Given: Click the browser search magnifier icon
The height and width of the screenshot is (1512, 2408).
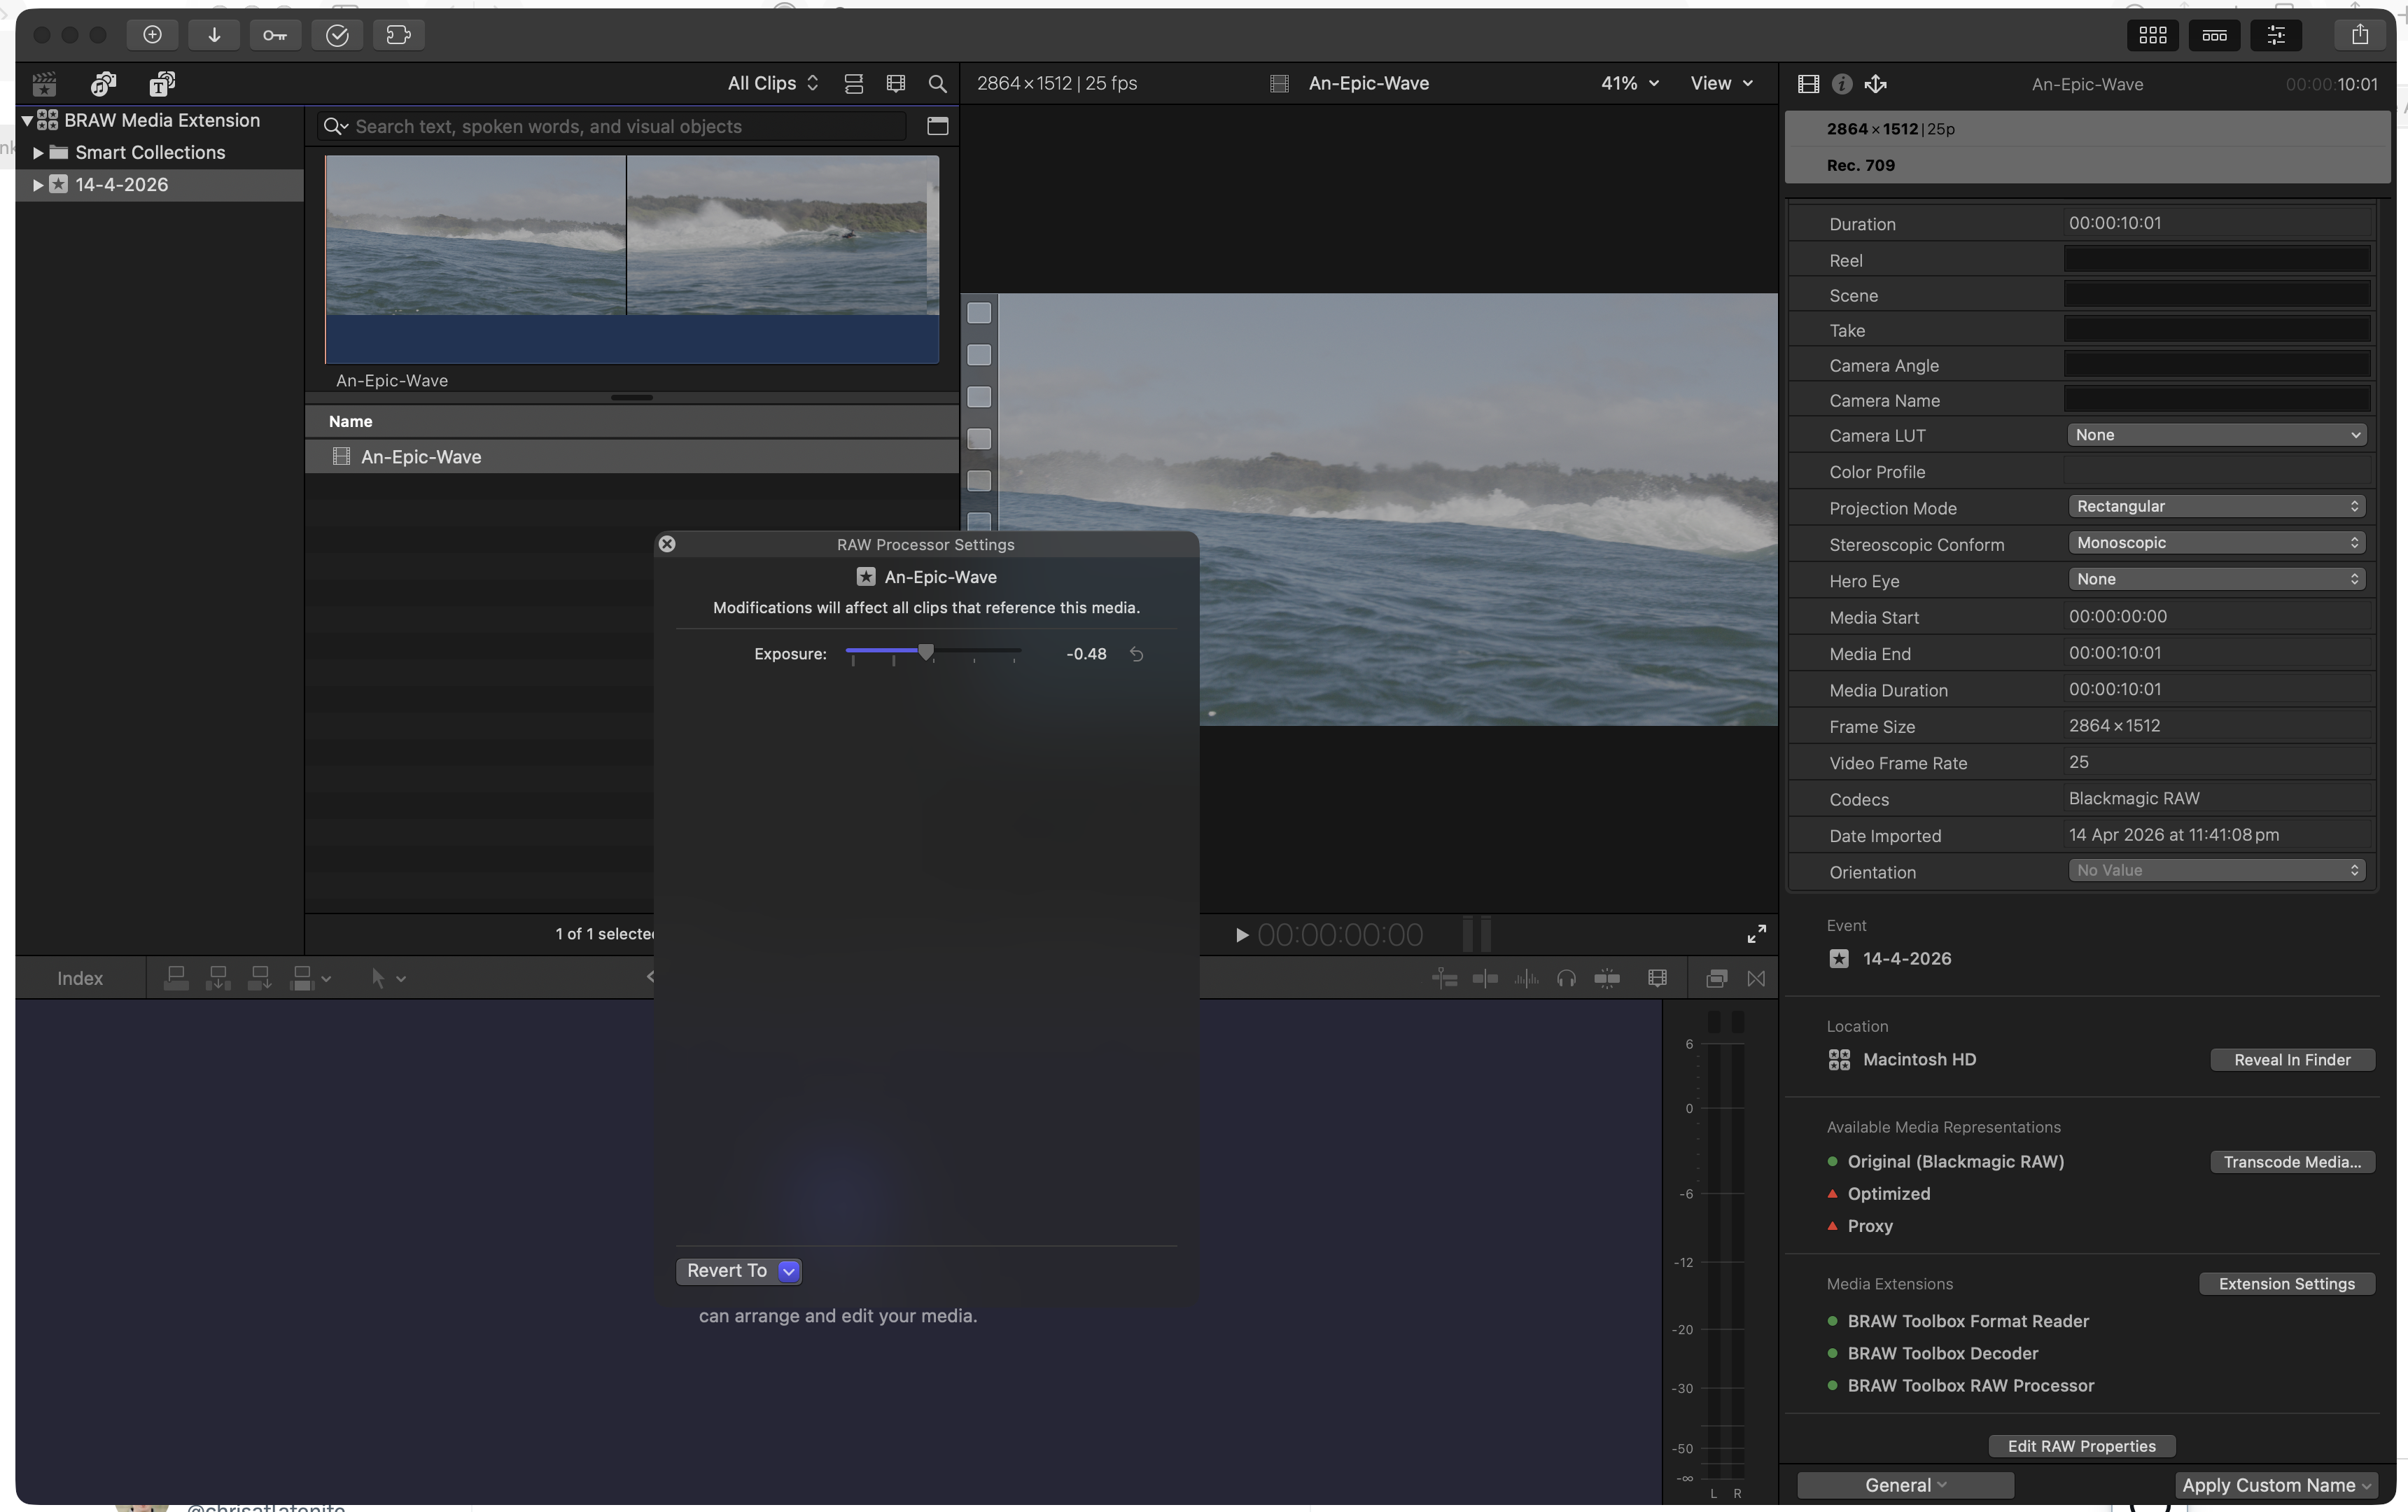Looking at the screenshot, I should coord(937,84).
